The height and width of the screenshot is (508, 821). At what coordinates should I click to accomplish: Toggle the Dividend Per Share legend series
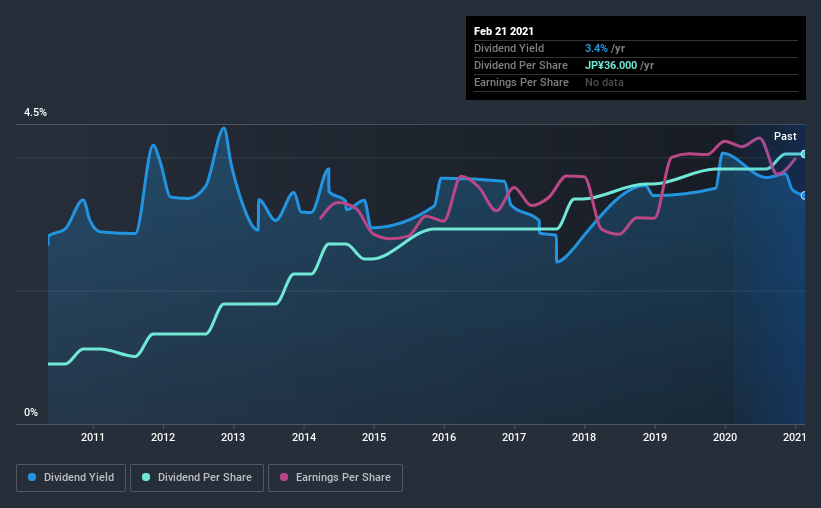coord(197,478)
